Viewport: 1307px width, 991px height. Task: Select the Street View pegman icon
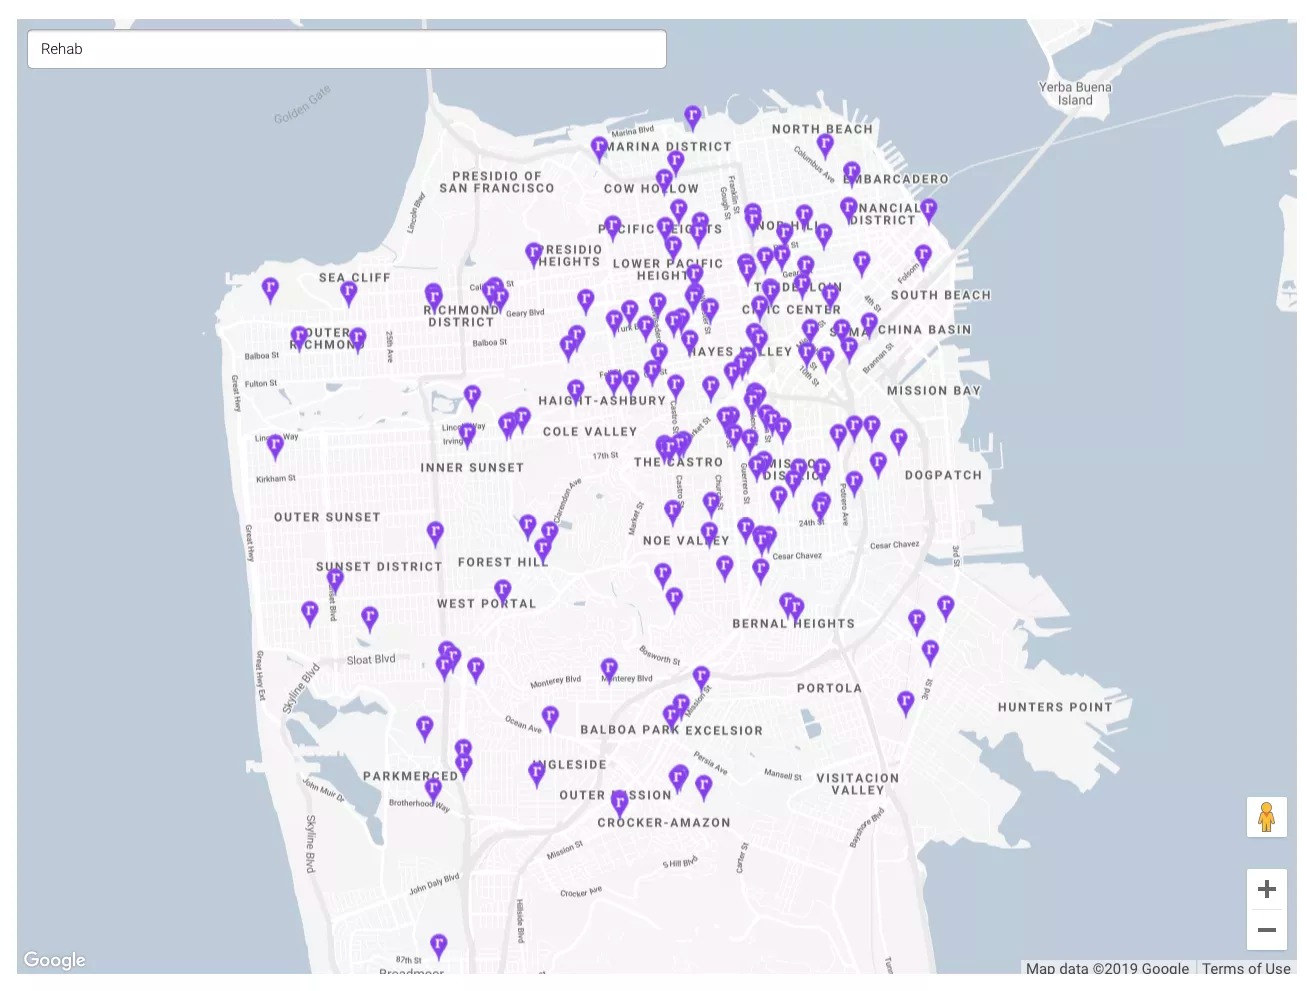coord(1266,817)
